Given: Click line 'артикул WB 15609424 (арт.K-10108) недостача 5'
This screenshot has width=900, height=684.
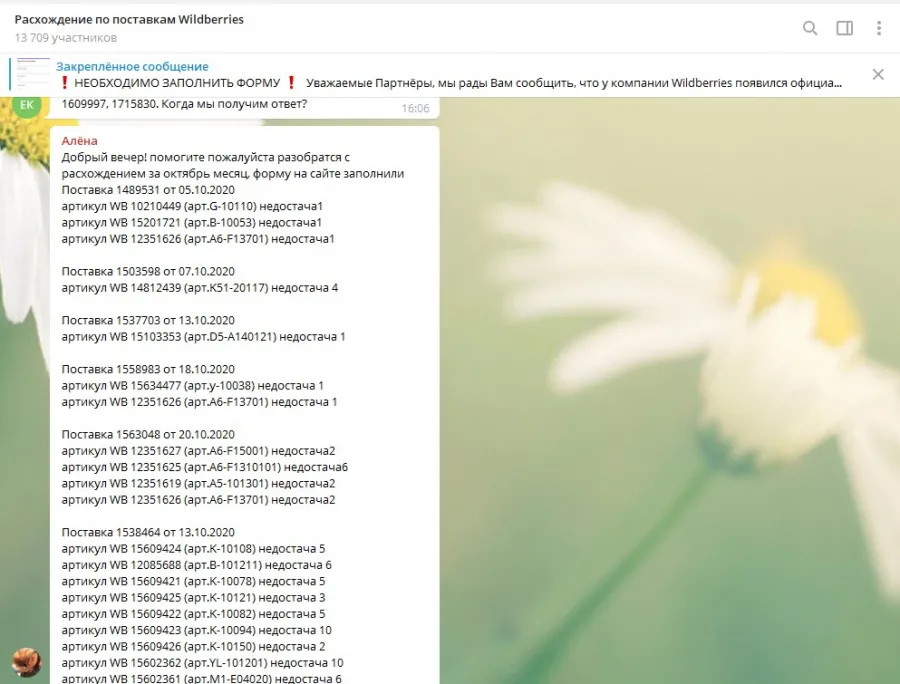Looking at the screenshot, I should [x=193, y=549].
